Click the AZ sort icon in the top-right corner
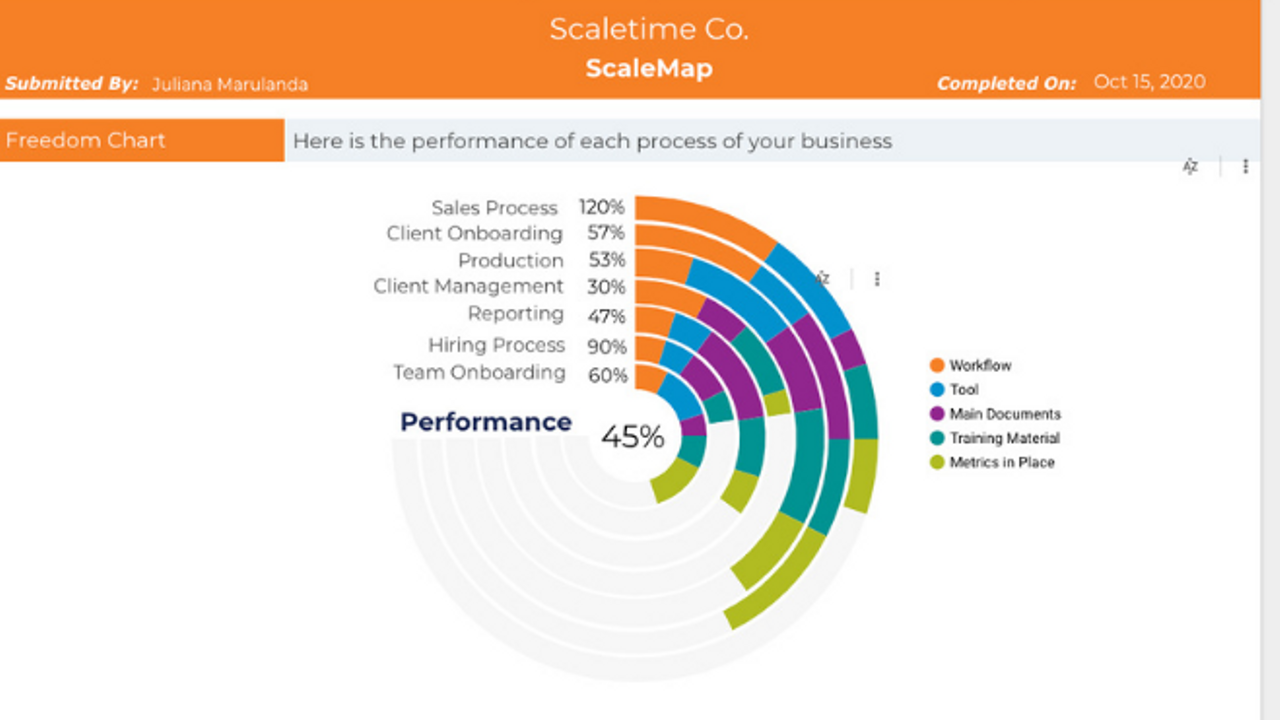This screenshot has height=720, width=1280. pos(1190,167)
